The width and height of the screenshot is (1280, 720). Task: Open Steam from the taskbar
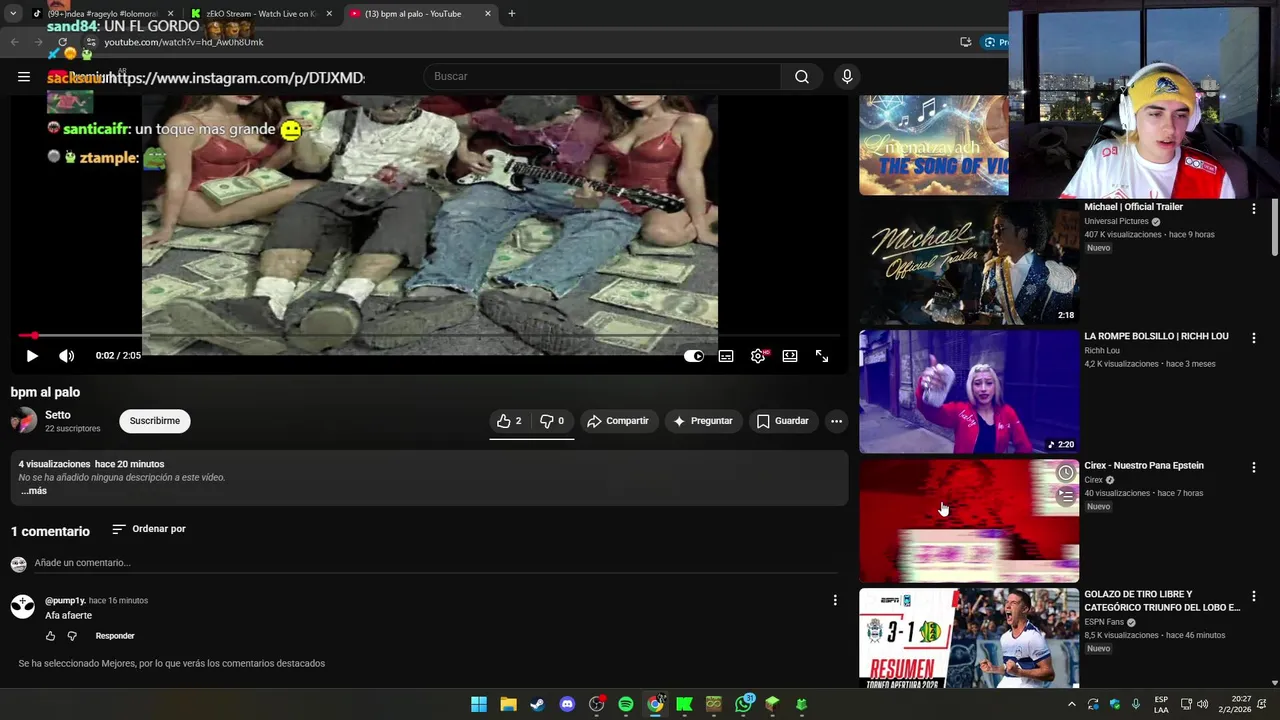[537, 704]
